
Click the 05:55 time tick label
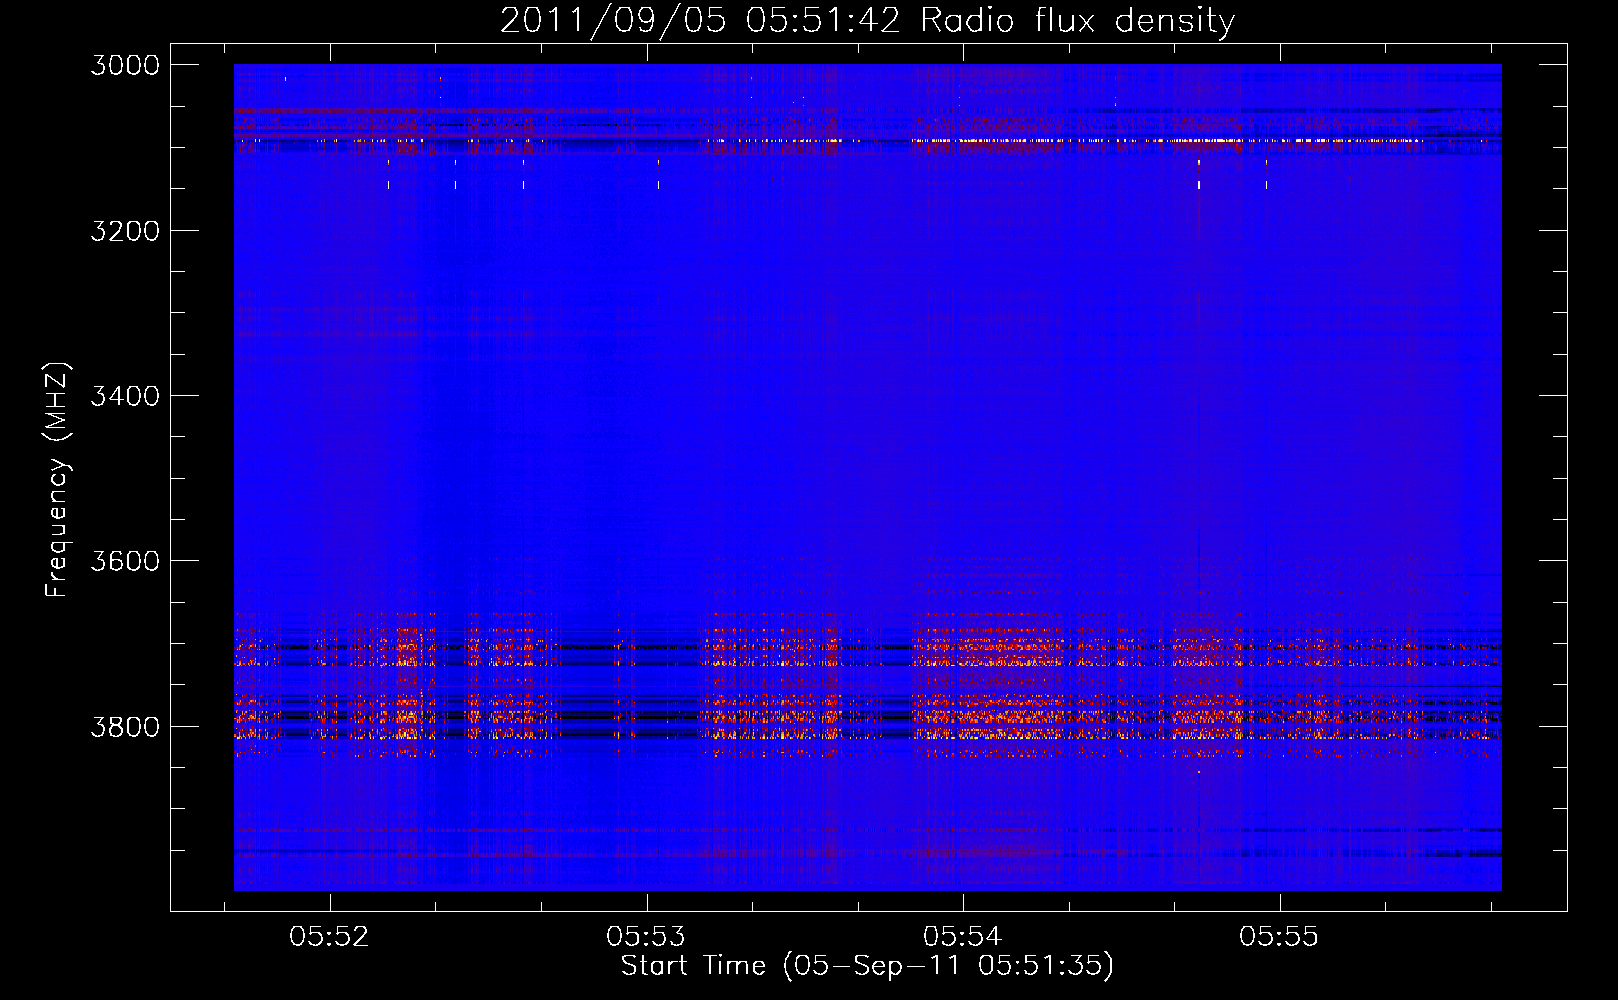pos(1279,936)
